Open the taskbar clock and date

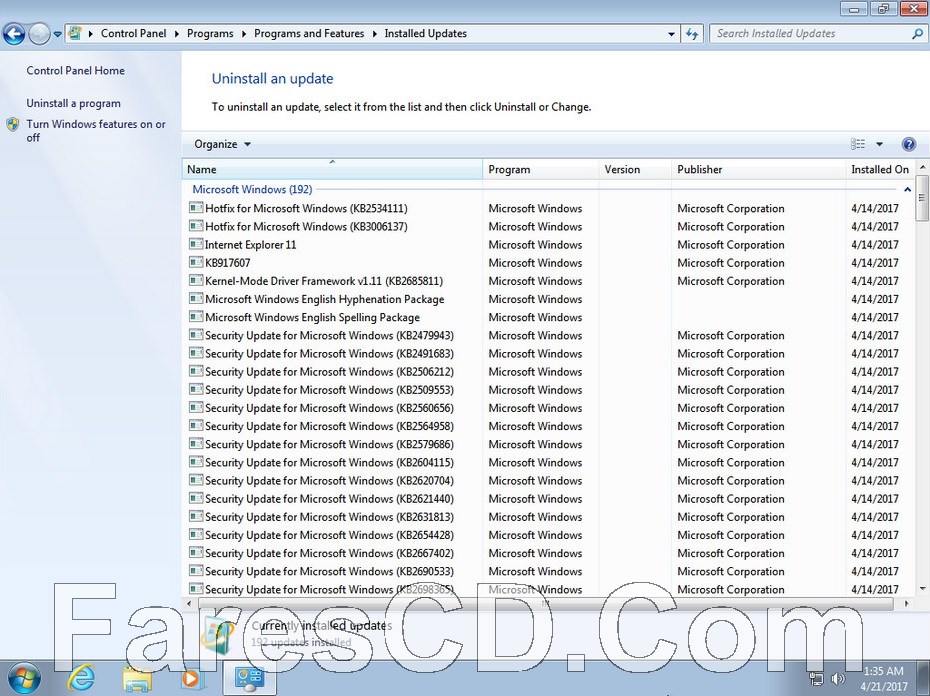point(884,679)
